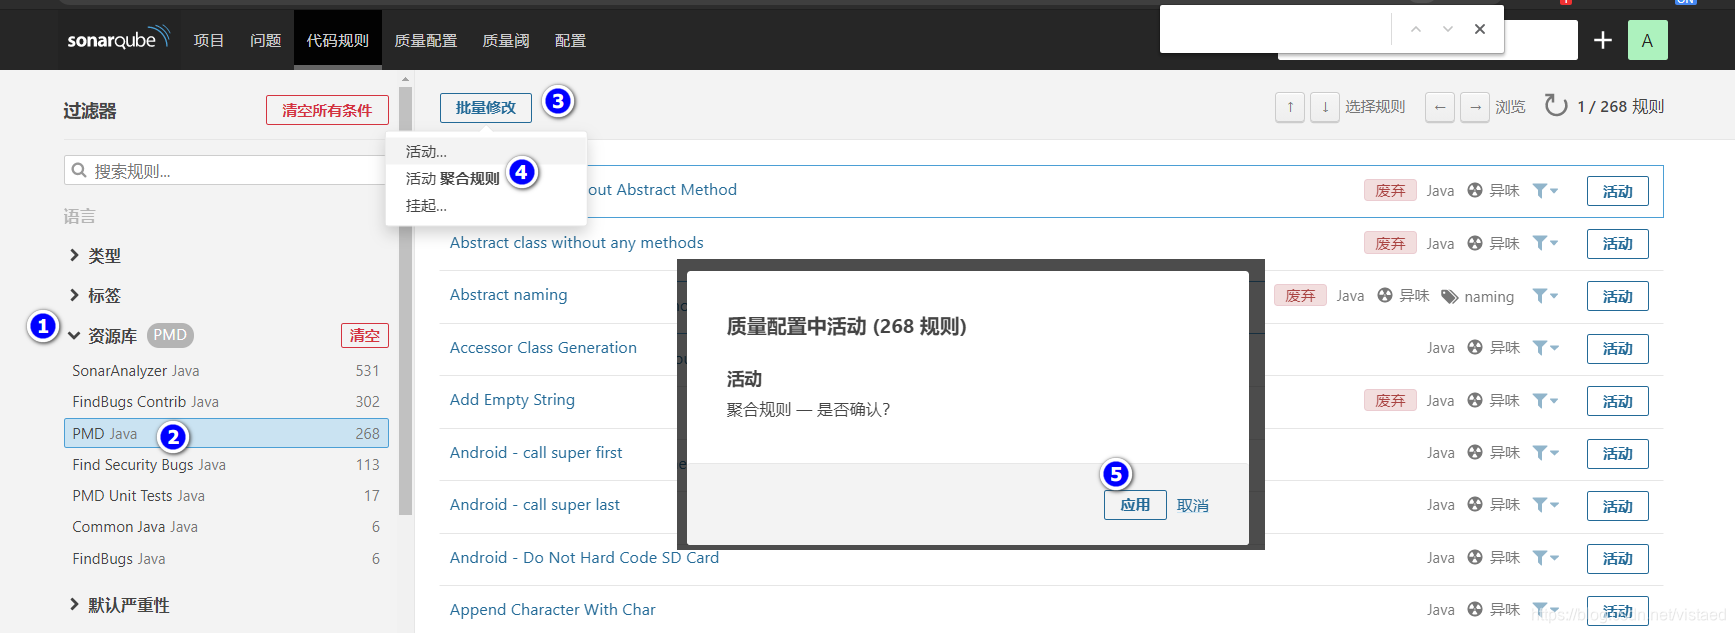Viewport: 1735px width, 633px height.
Task: Activate the Abstract naming rule
Action: click(x=1617, y=296)
